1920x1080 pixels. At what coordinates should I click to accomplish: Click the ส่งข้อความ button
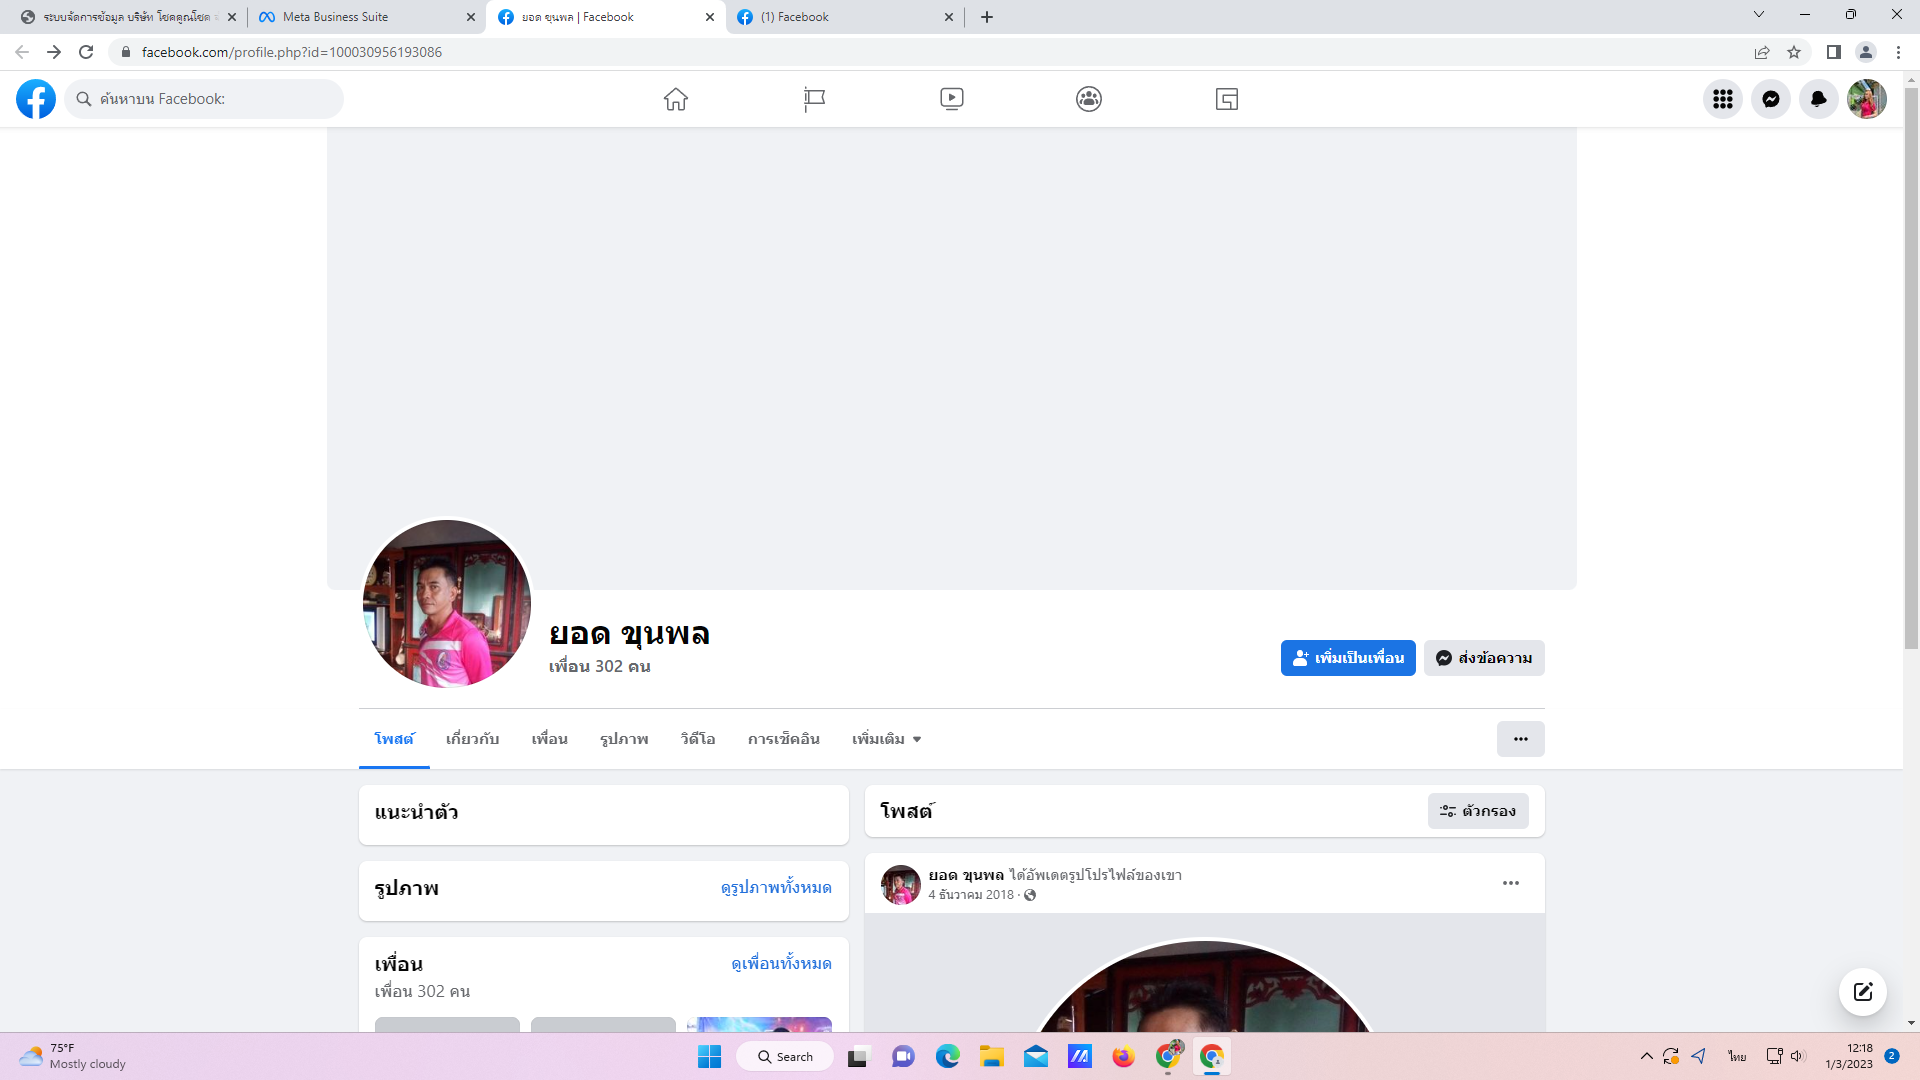click(1483, 658)
